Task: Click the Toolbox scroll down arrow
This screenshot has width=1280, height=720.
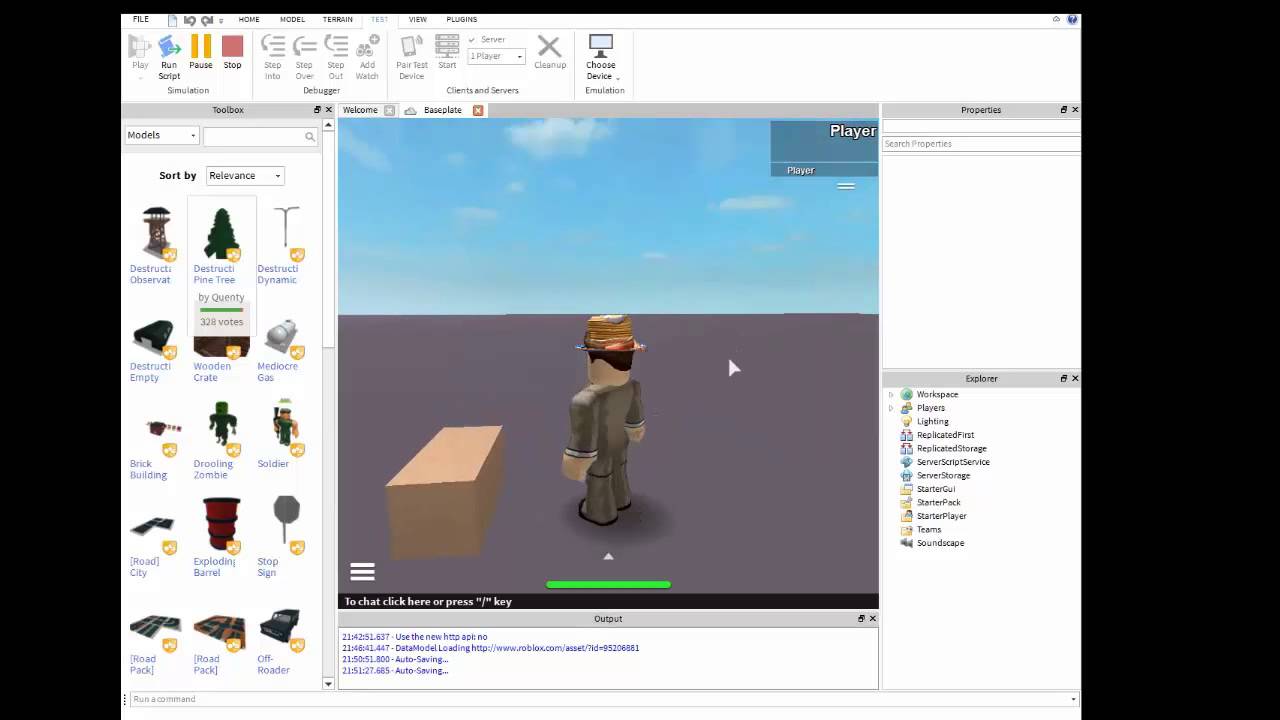Action: [328, 684]
